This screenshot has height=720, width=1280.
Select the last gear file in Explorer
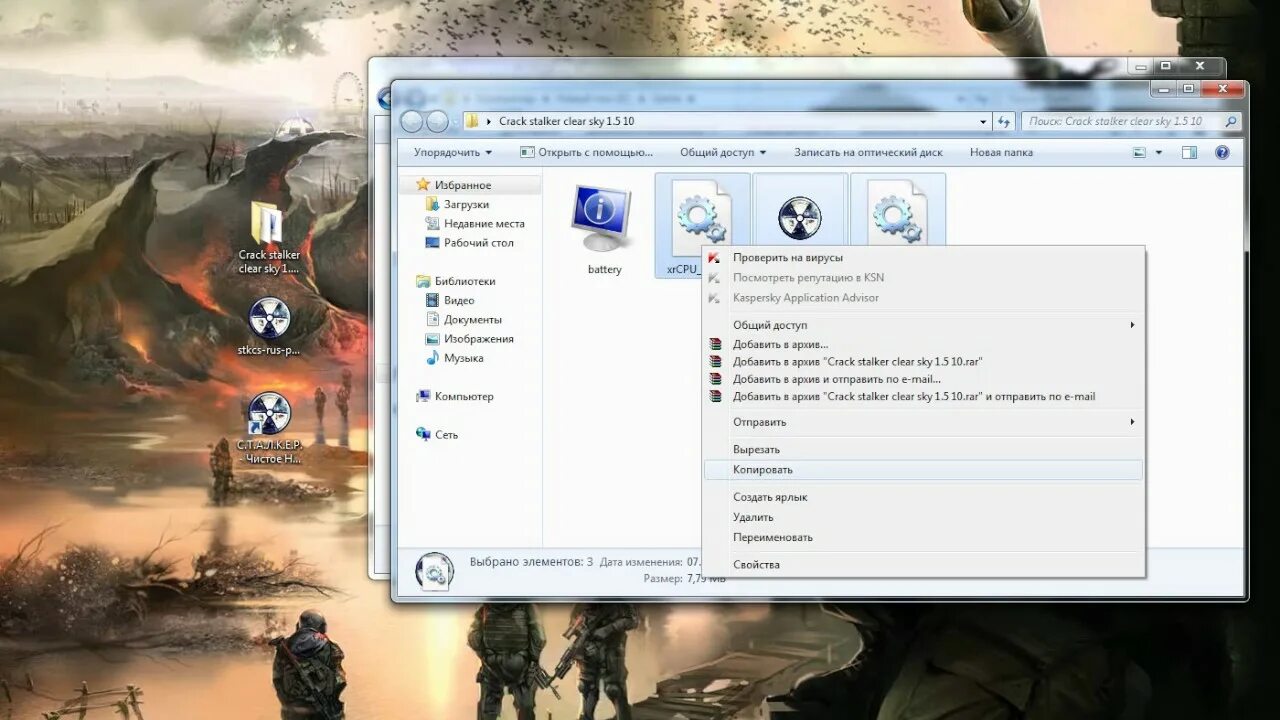coord(896,213)
